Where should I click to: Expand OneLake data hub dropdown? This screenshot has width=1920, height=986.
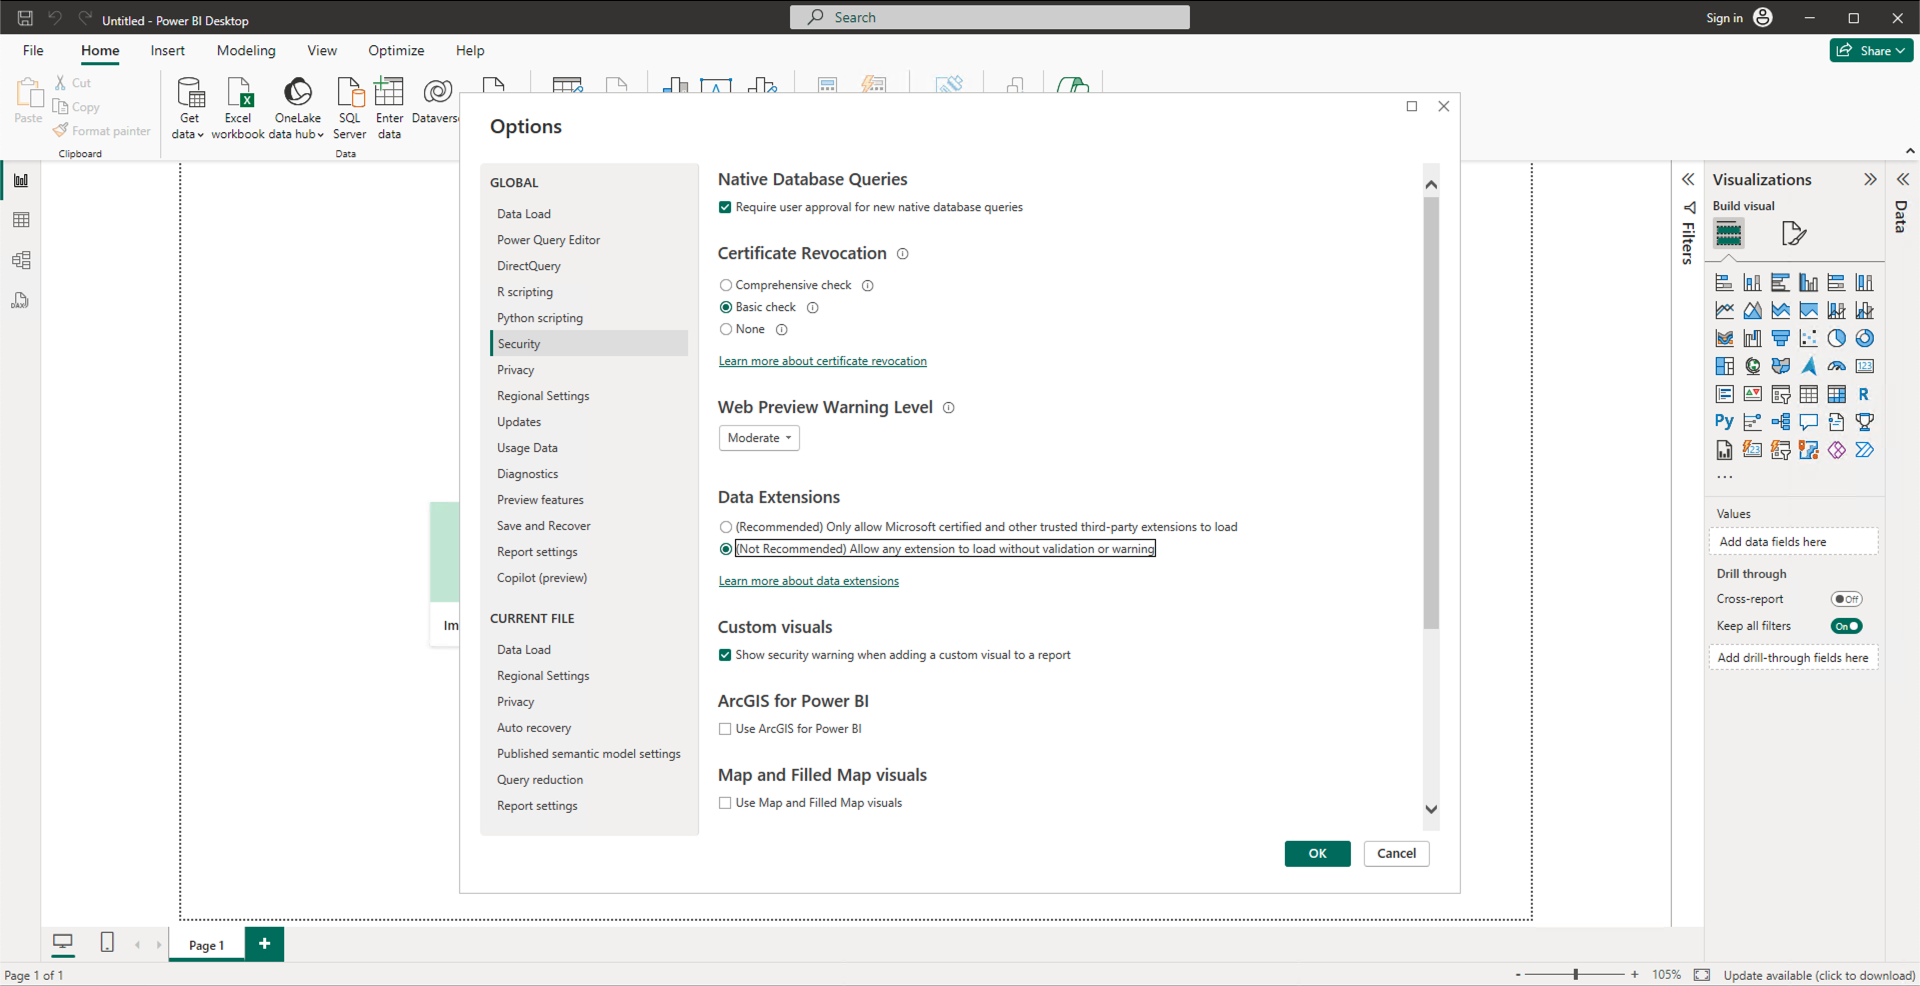[x=320, y=135]
